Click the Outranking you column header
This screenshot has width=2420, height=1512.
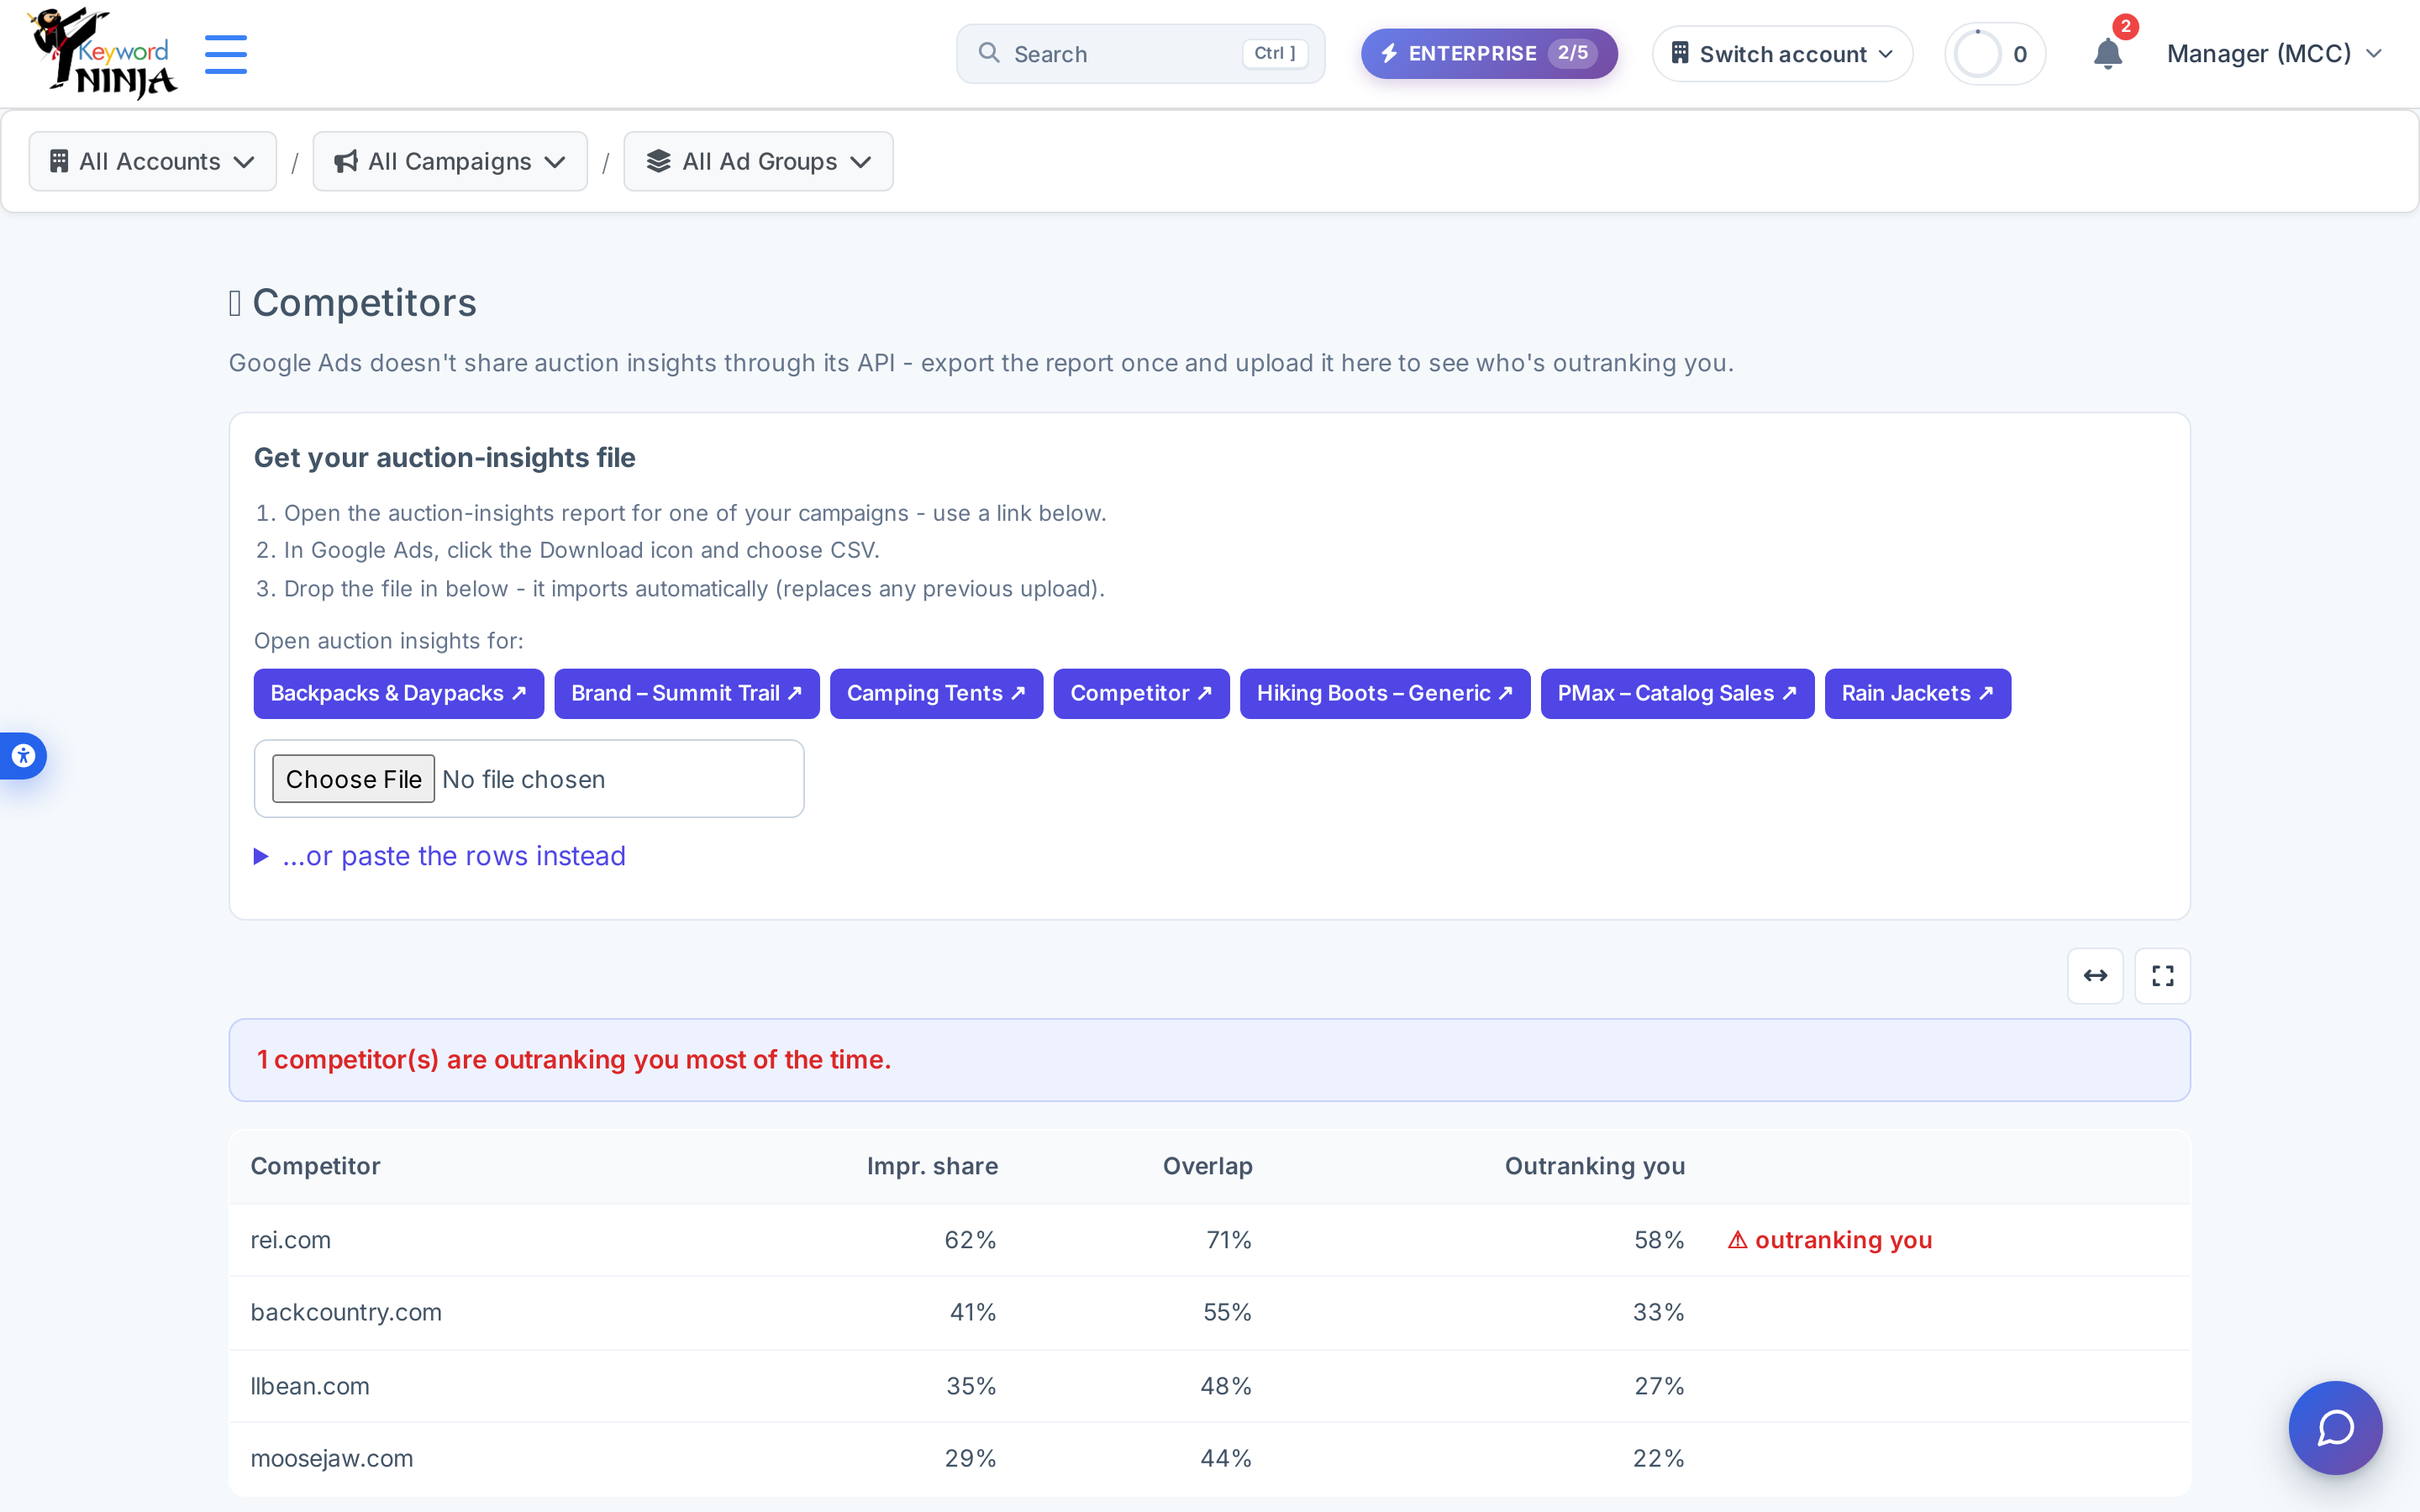(1595, 1166)
